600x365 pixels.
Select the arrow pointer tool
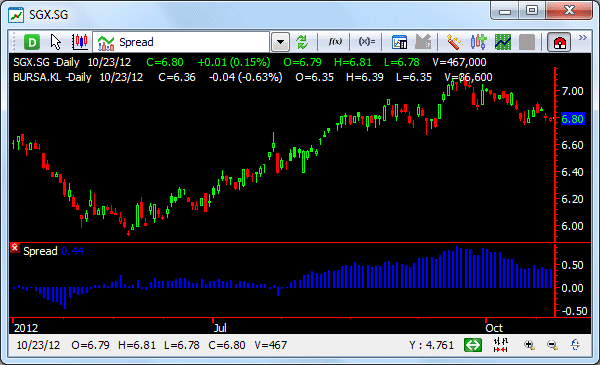(x=56, y=42)
